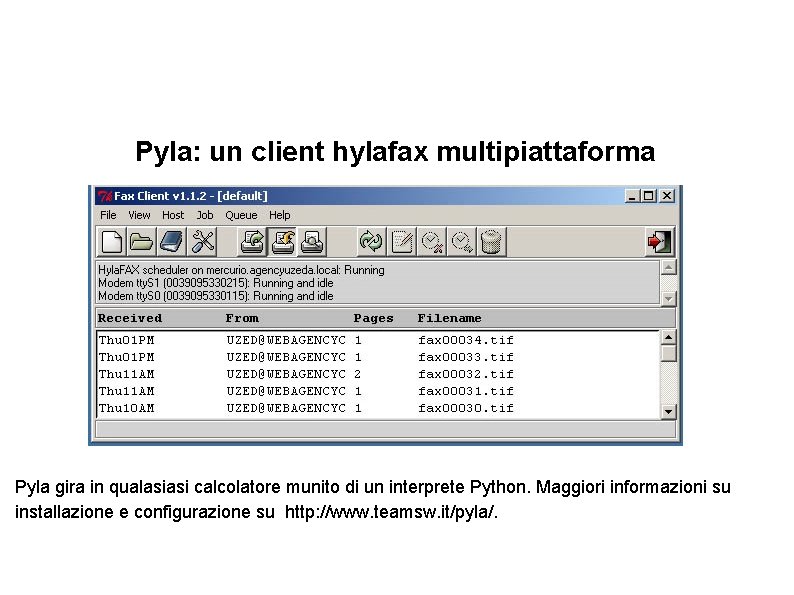
Task: Open the Help menu
Action: click(x=280, y=215)
